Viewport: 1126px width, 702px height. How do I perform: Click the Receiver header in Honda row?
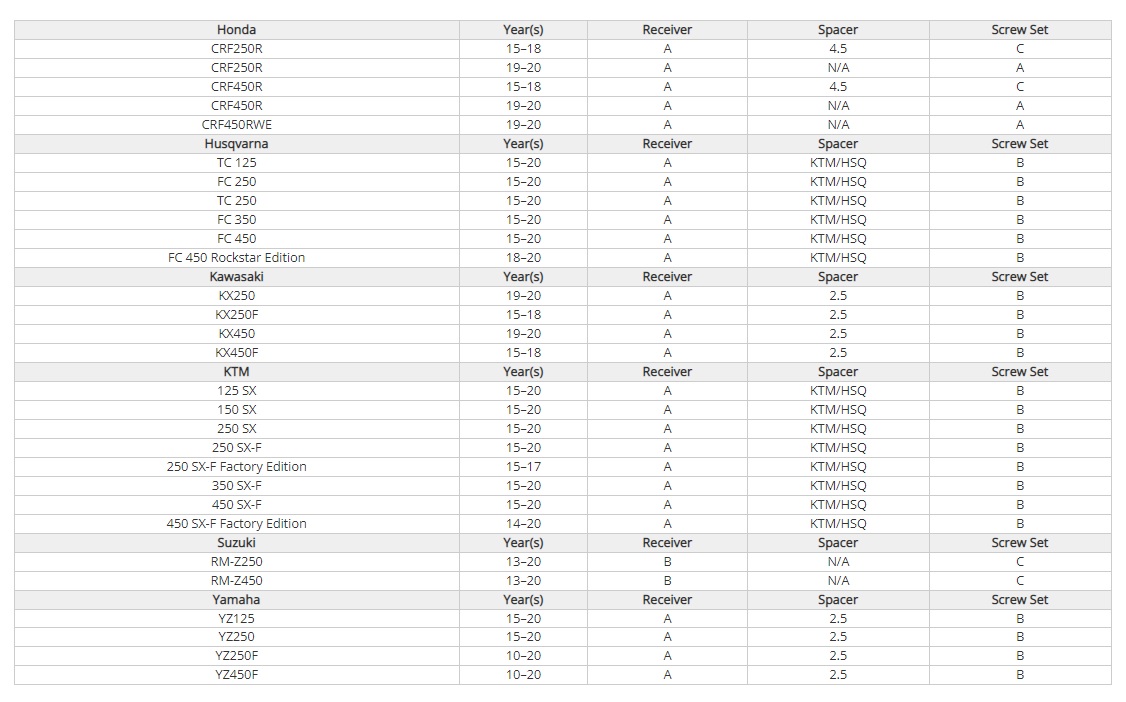coord(667,29)
